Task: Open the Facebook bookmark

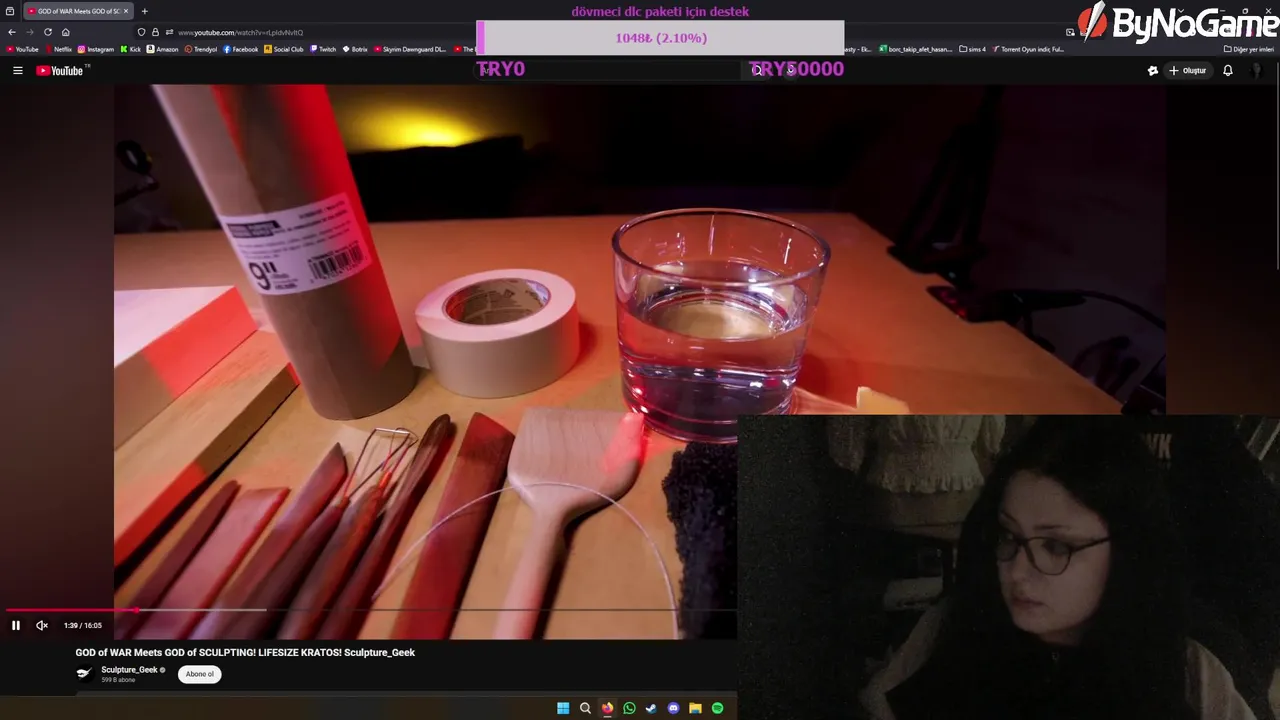Action: [241, 49]
